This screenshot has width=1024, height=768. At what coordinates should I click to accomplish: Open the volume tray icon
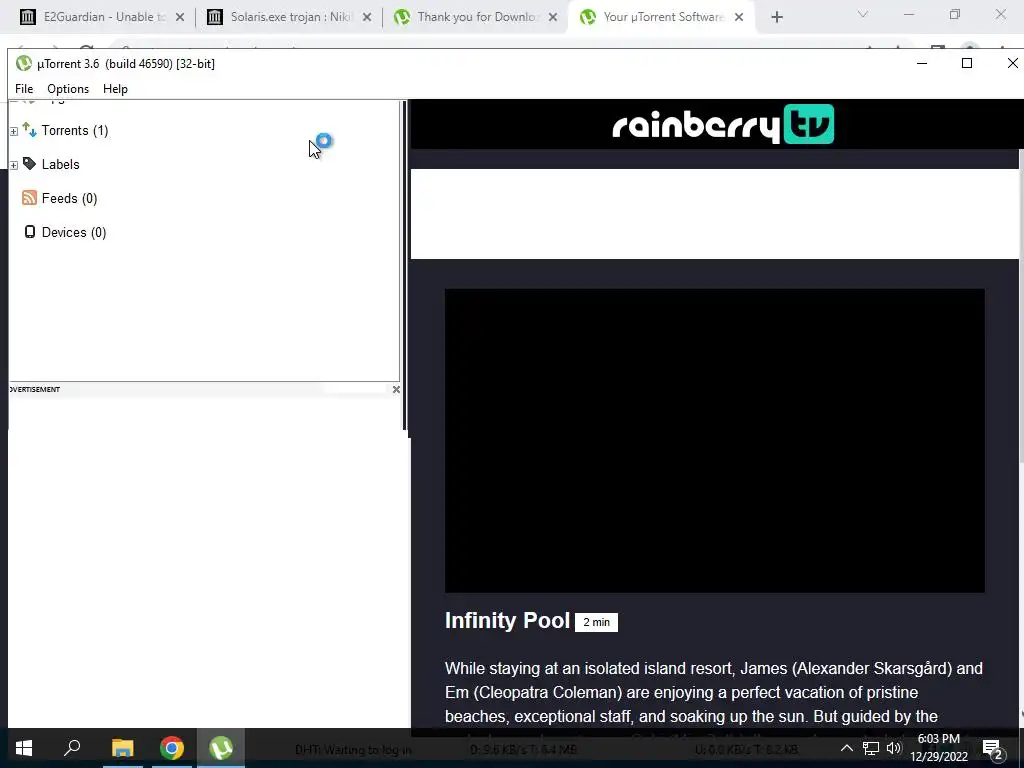894,748
